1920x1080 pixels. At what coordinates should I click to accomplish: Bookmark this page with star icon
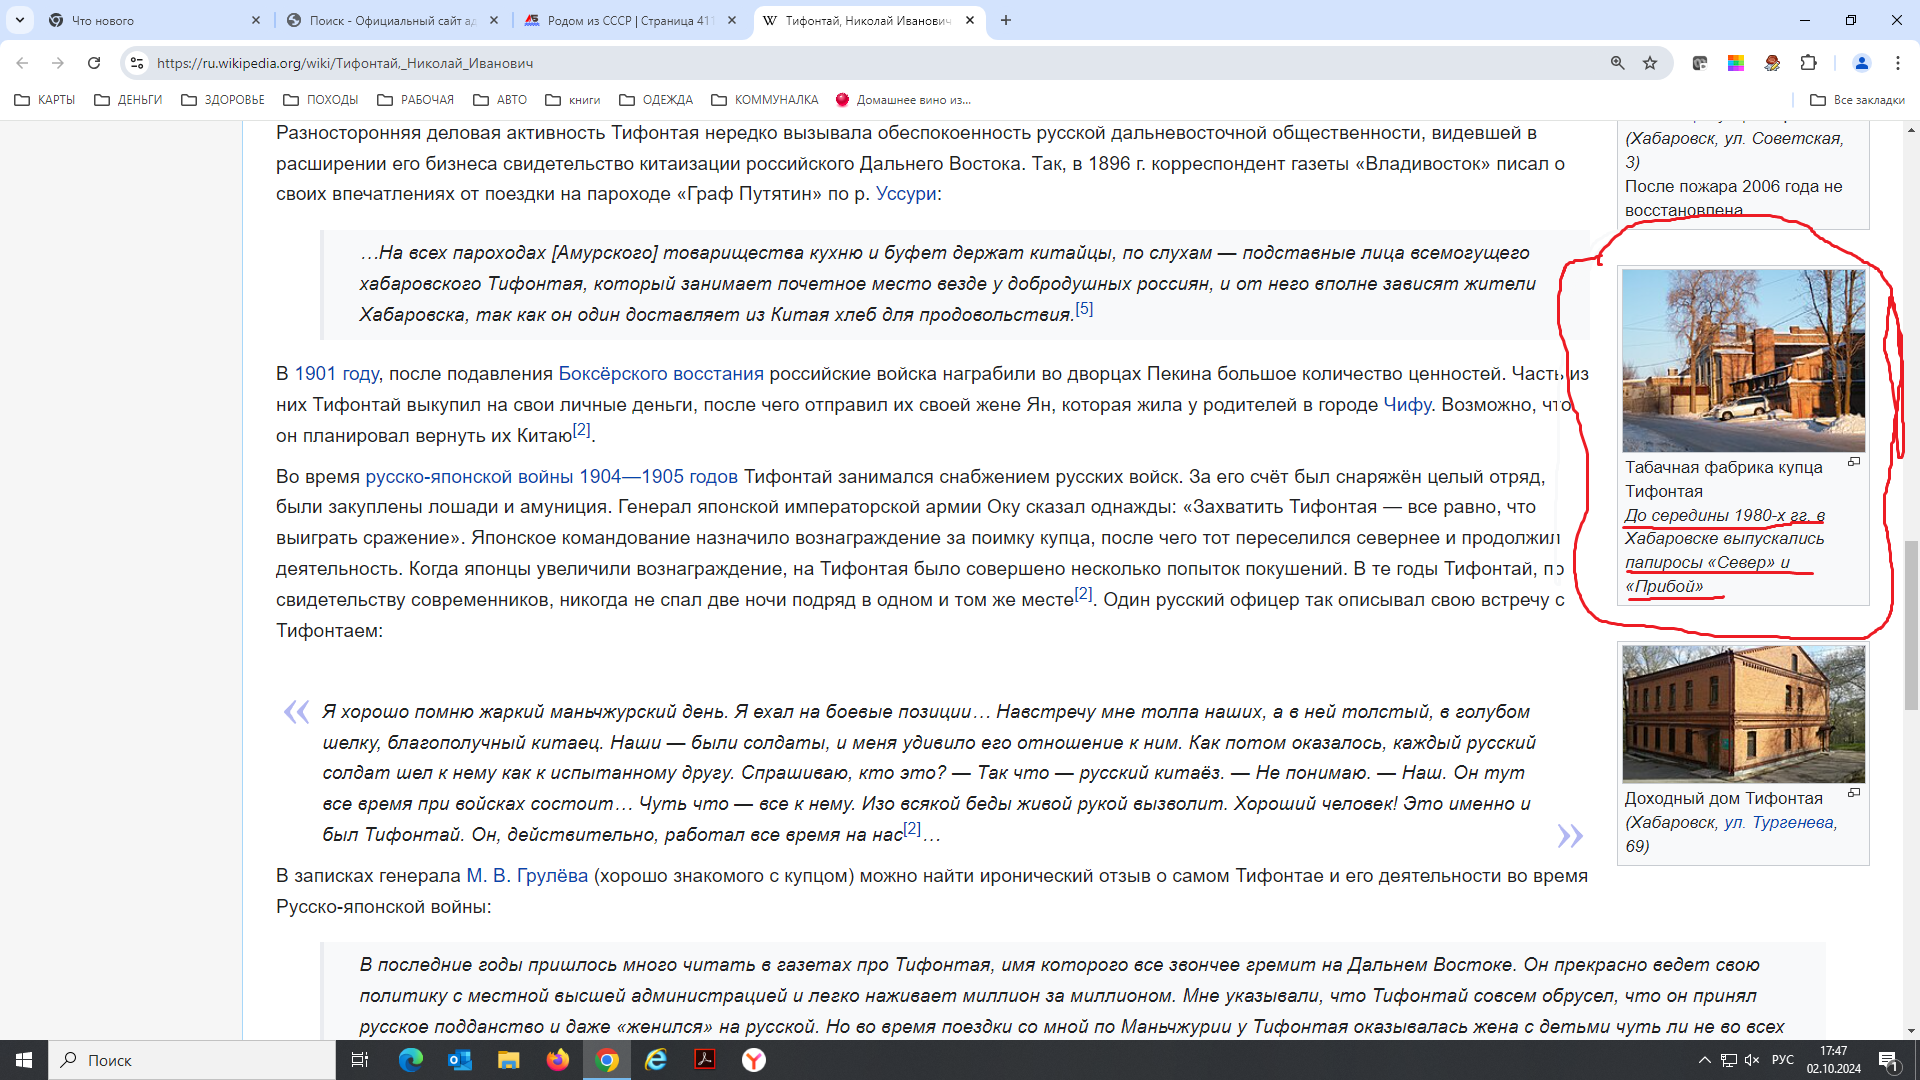[x=1650, y=63]
